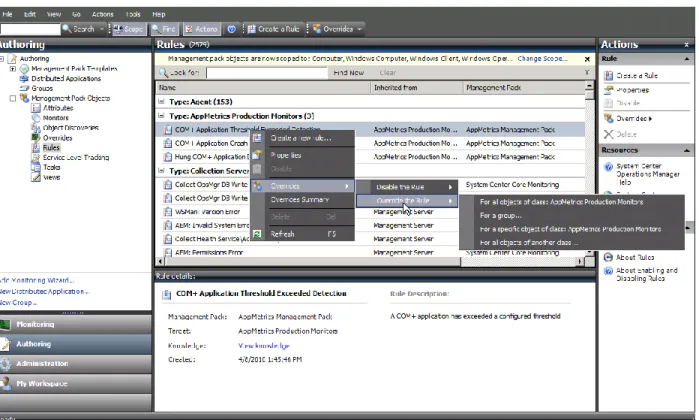Click the Clear button
The height and width of the screenshot is (420, 699).
[387, 73]
